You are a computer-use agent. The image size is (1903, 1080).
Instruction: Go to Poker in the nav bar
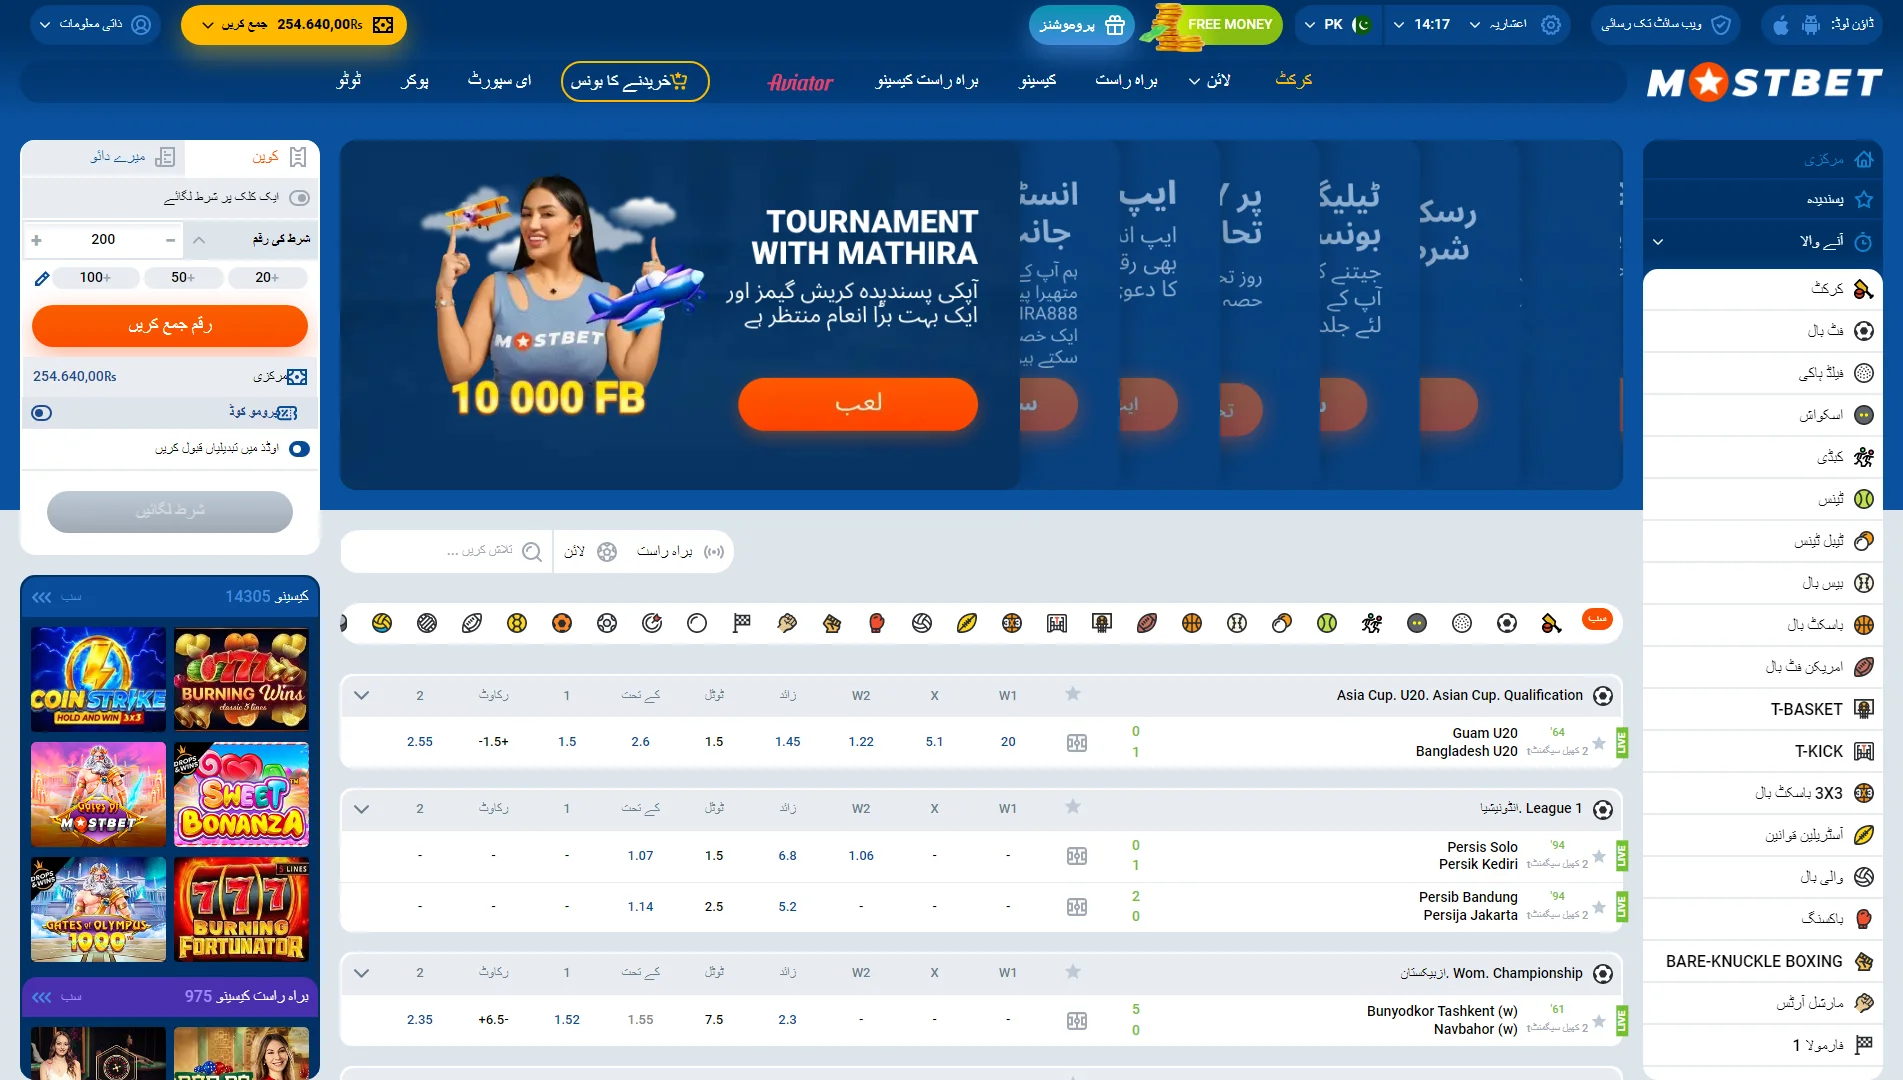(x=414, y=81)
